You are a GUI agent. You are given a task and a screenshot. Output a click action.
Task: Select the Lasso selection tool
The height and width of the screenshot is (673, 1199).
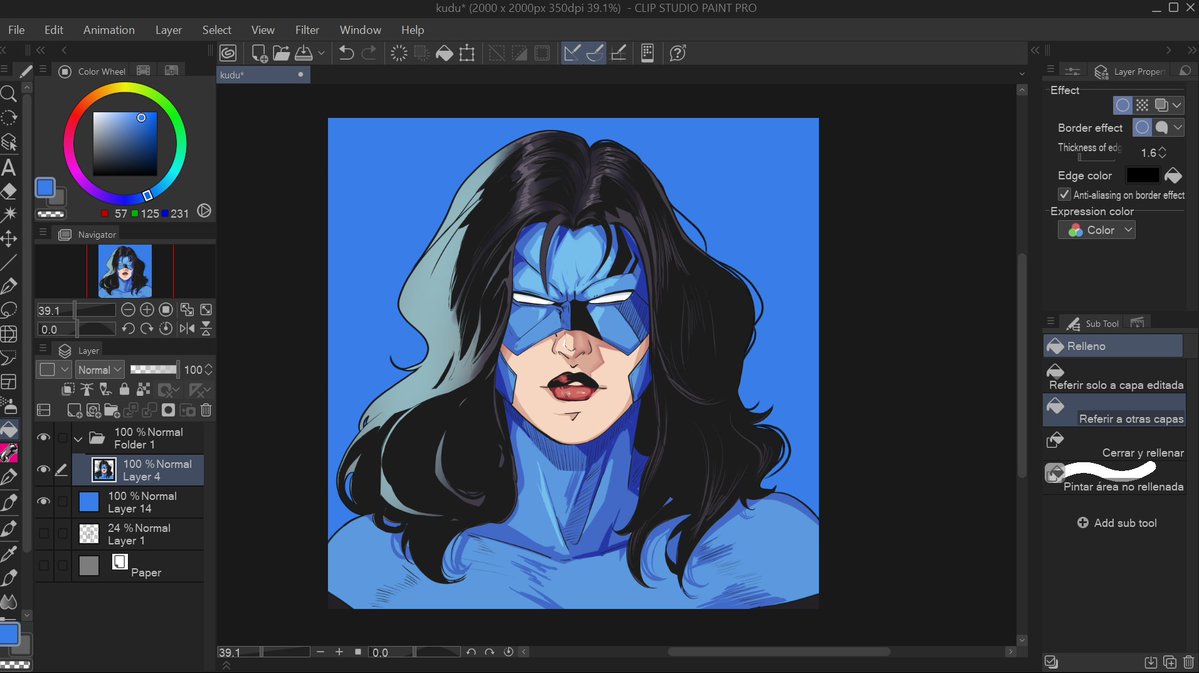[9, 310]
